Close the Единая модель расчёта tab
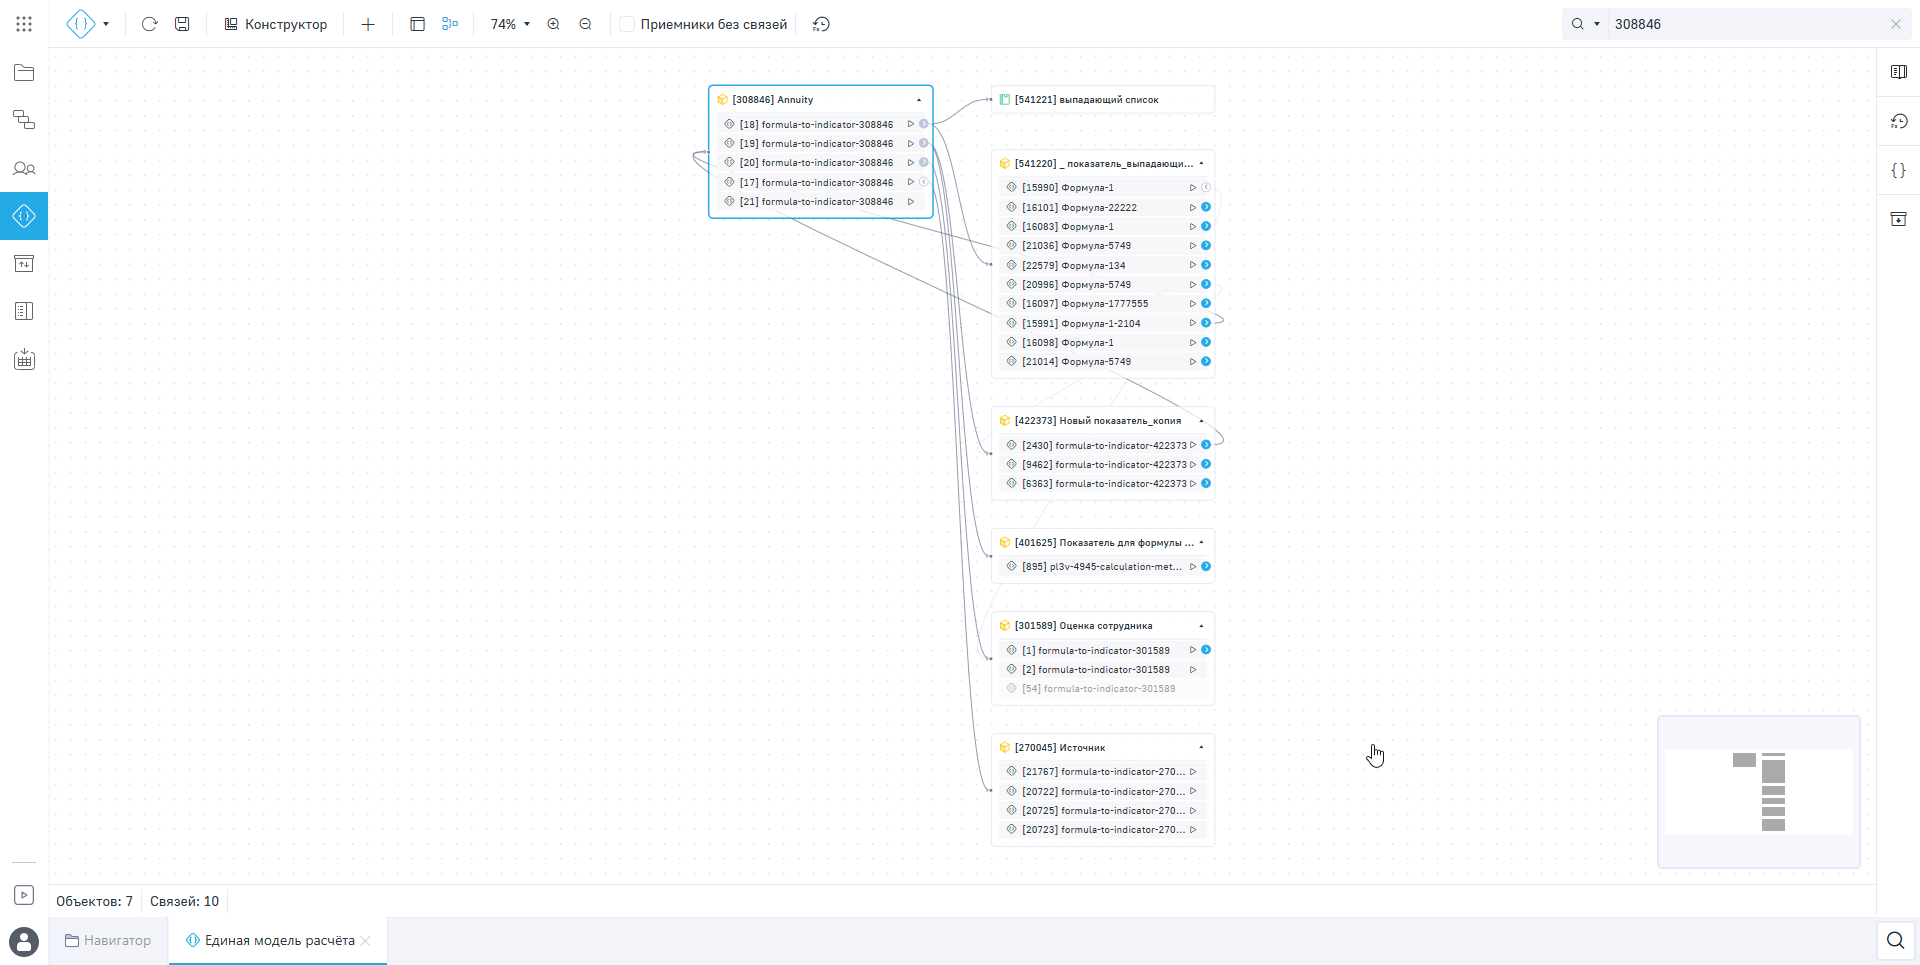1920x965 pixels. [x=366, y=941]
